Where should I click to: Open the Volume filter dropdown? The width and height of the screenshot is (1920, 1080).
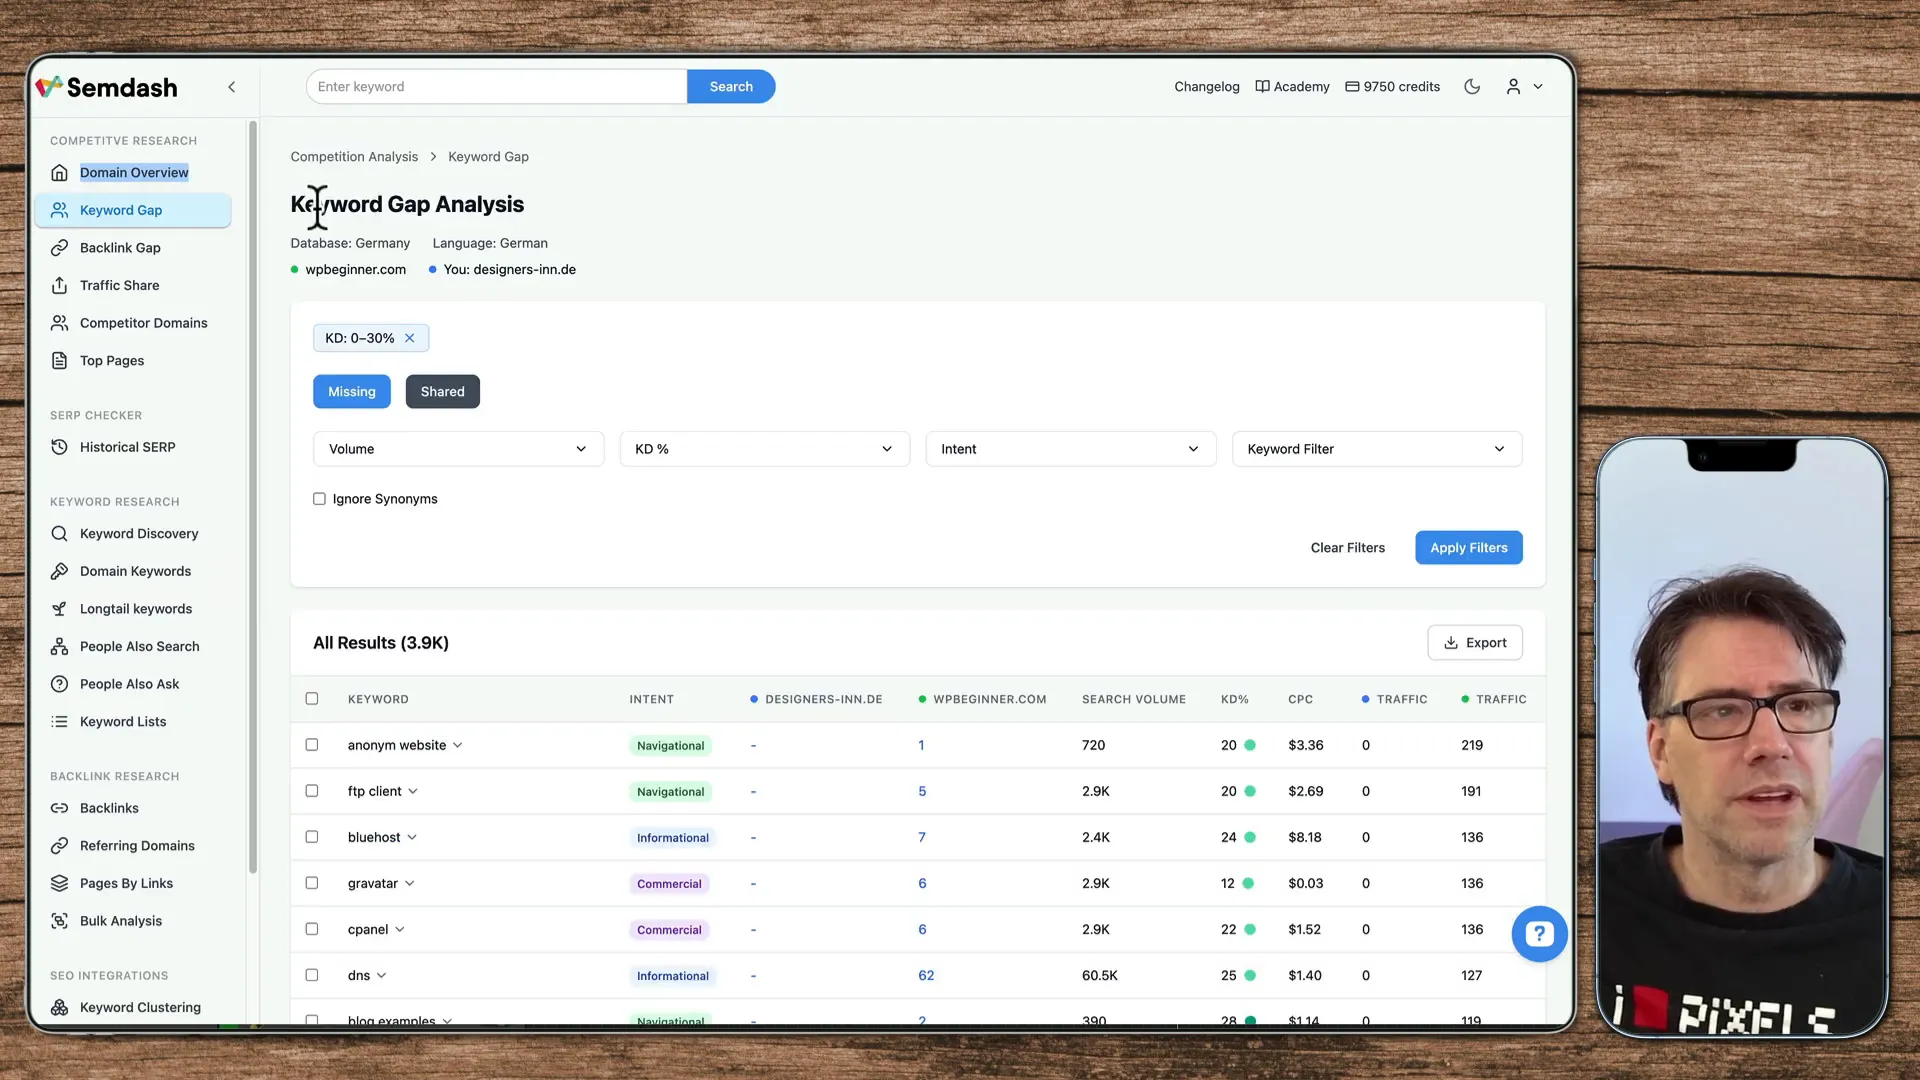pyautogui.click(x=457, y=449)
